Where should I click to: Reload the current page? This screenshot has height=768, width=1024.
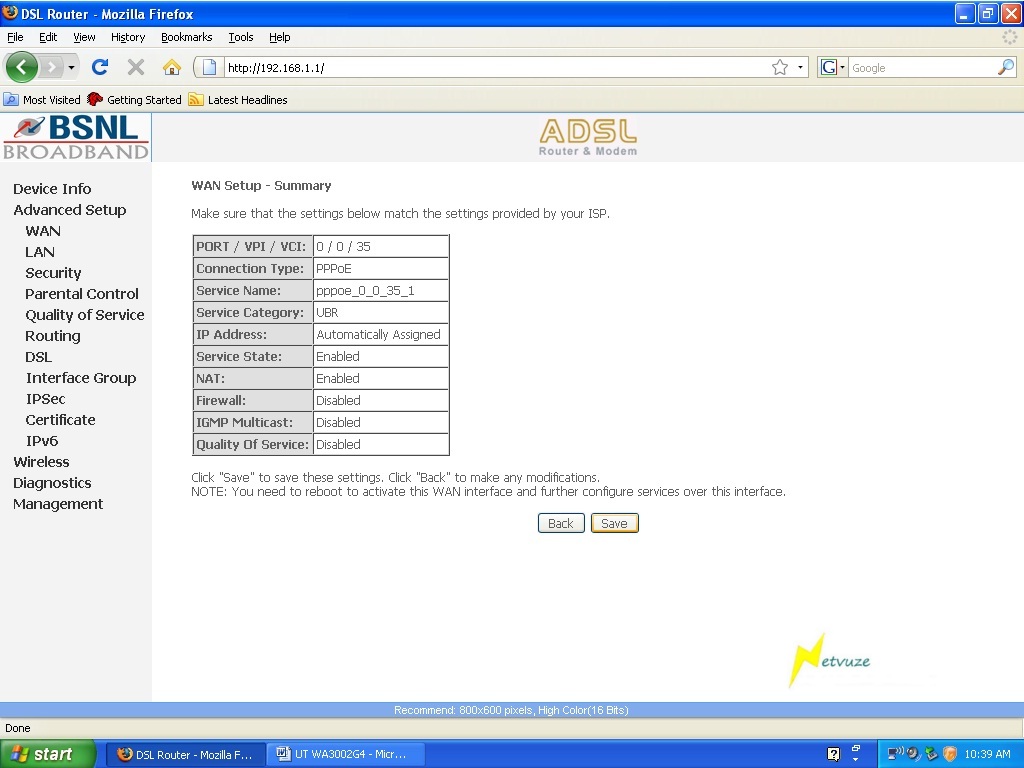(x=99, y=67)
